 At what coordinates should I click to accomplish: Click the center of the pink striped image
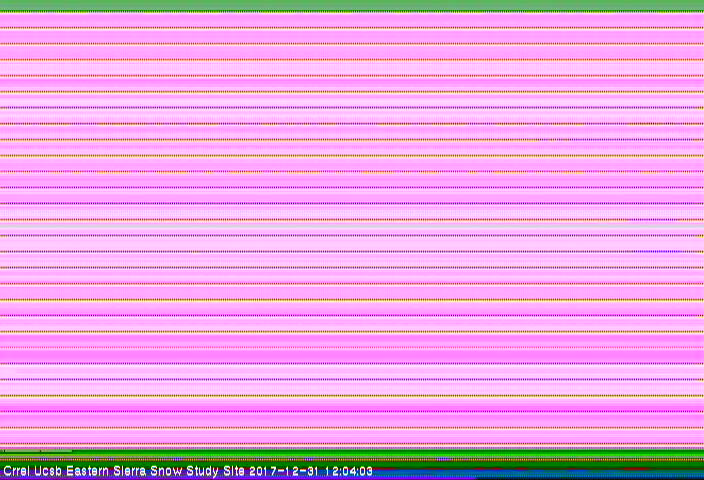point(352,232)
